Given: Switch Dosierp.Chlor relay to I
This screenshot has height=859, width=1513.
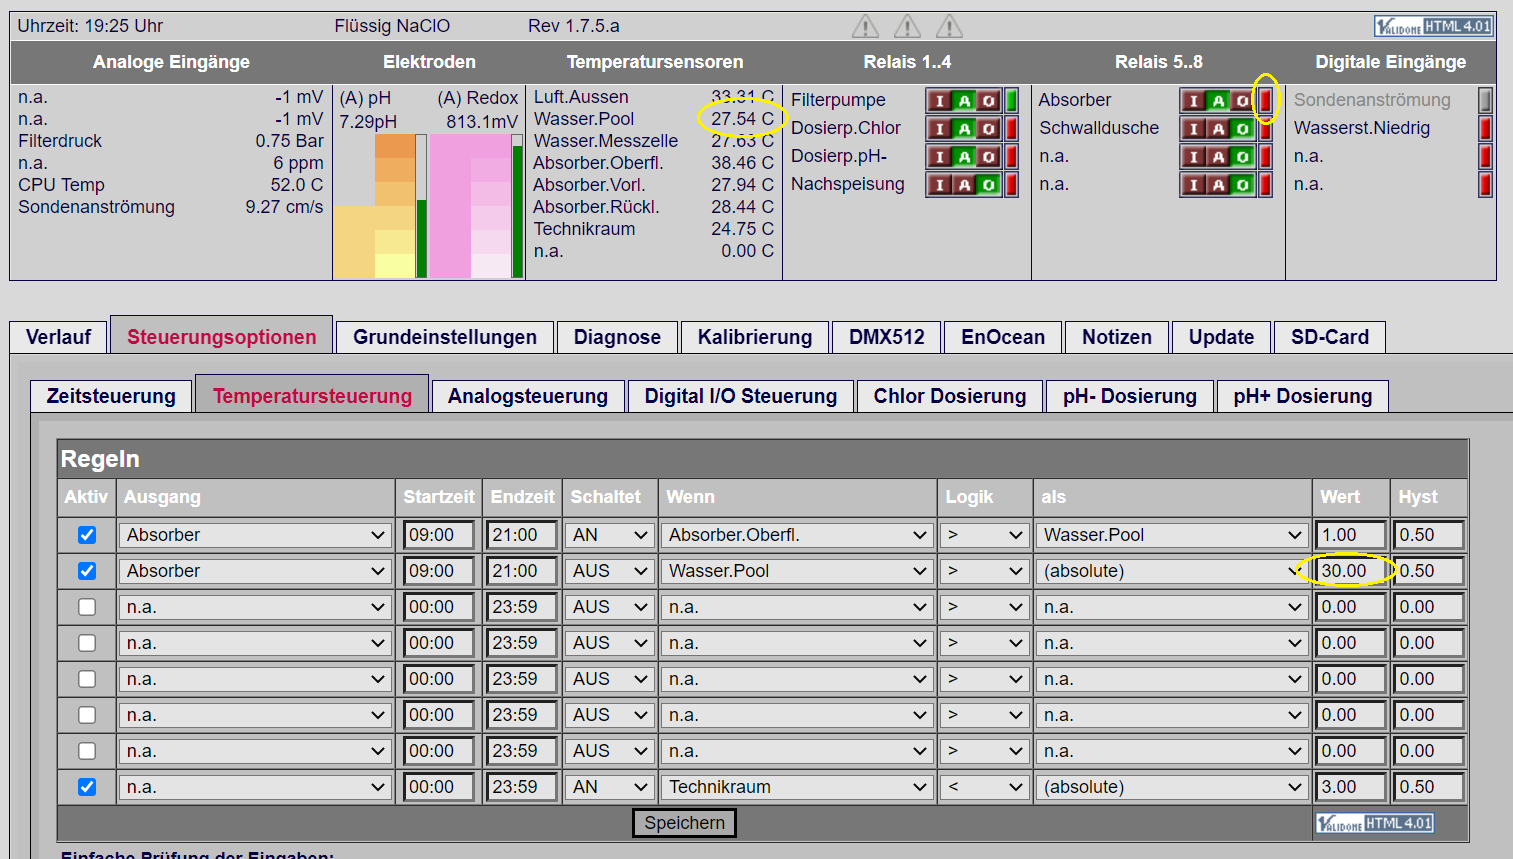Looking at the screenshot, I should (940, 128).
